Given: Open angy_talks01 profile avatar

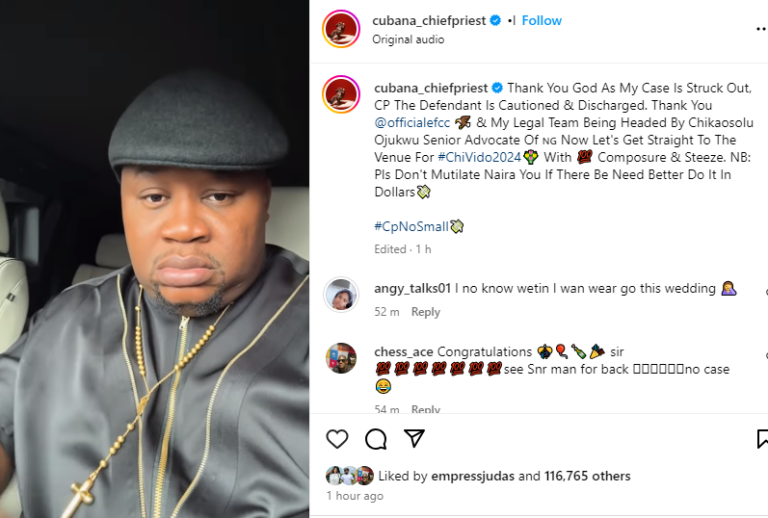Looking at the screenshot, I should click(x=341, y=295).
